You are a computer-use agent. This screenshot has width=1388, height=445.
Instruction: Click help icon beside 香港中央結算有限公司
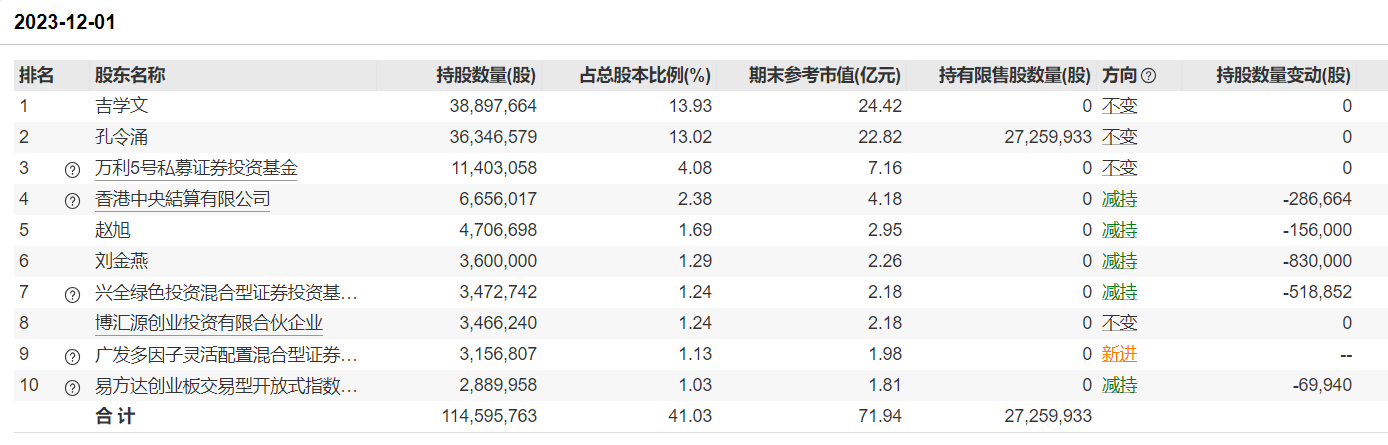(x=72, y=200)
